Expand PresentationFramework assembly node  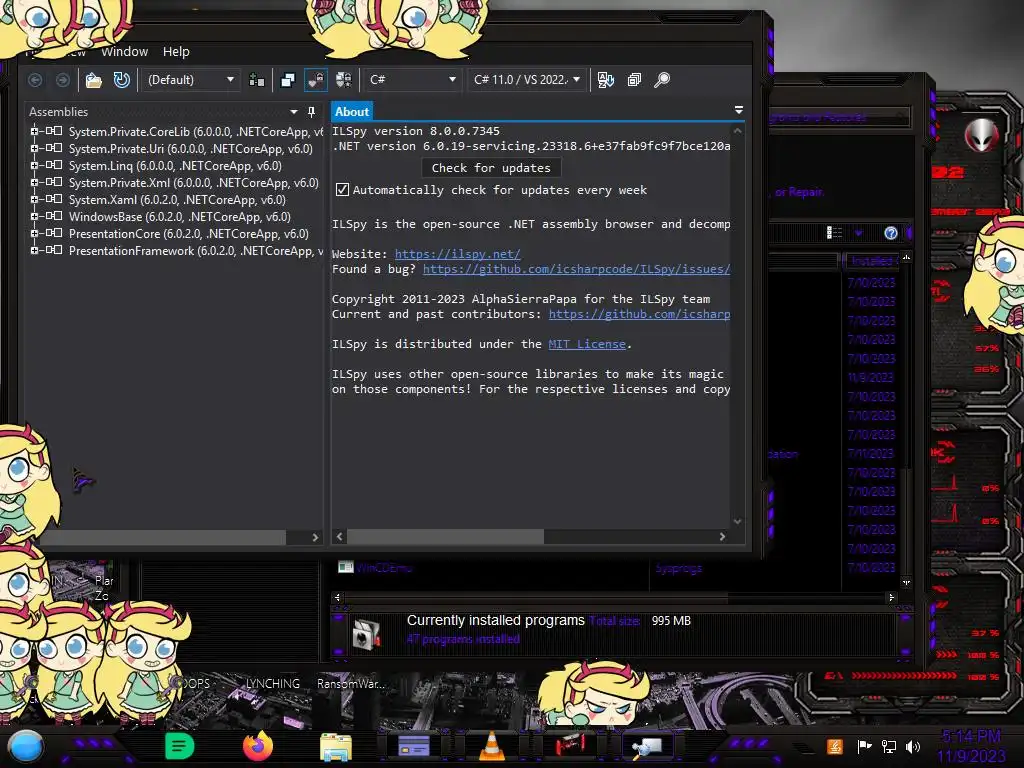coord(34,250)
